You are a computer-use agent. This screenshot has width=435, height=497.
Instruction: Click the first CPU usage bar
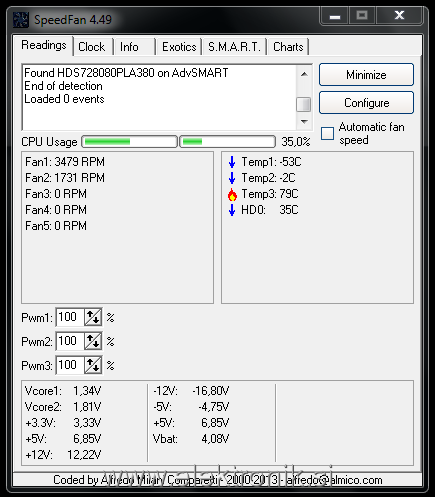(129, 142)
